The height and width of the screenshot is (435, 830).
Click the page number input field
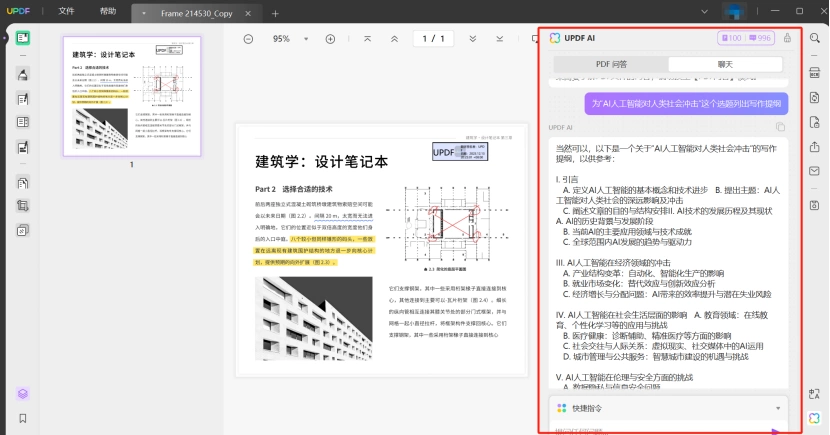pyautogui.click(x=433, y=39)
